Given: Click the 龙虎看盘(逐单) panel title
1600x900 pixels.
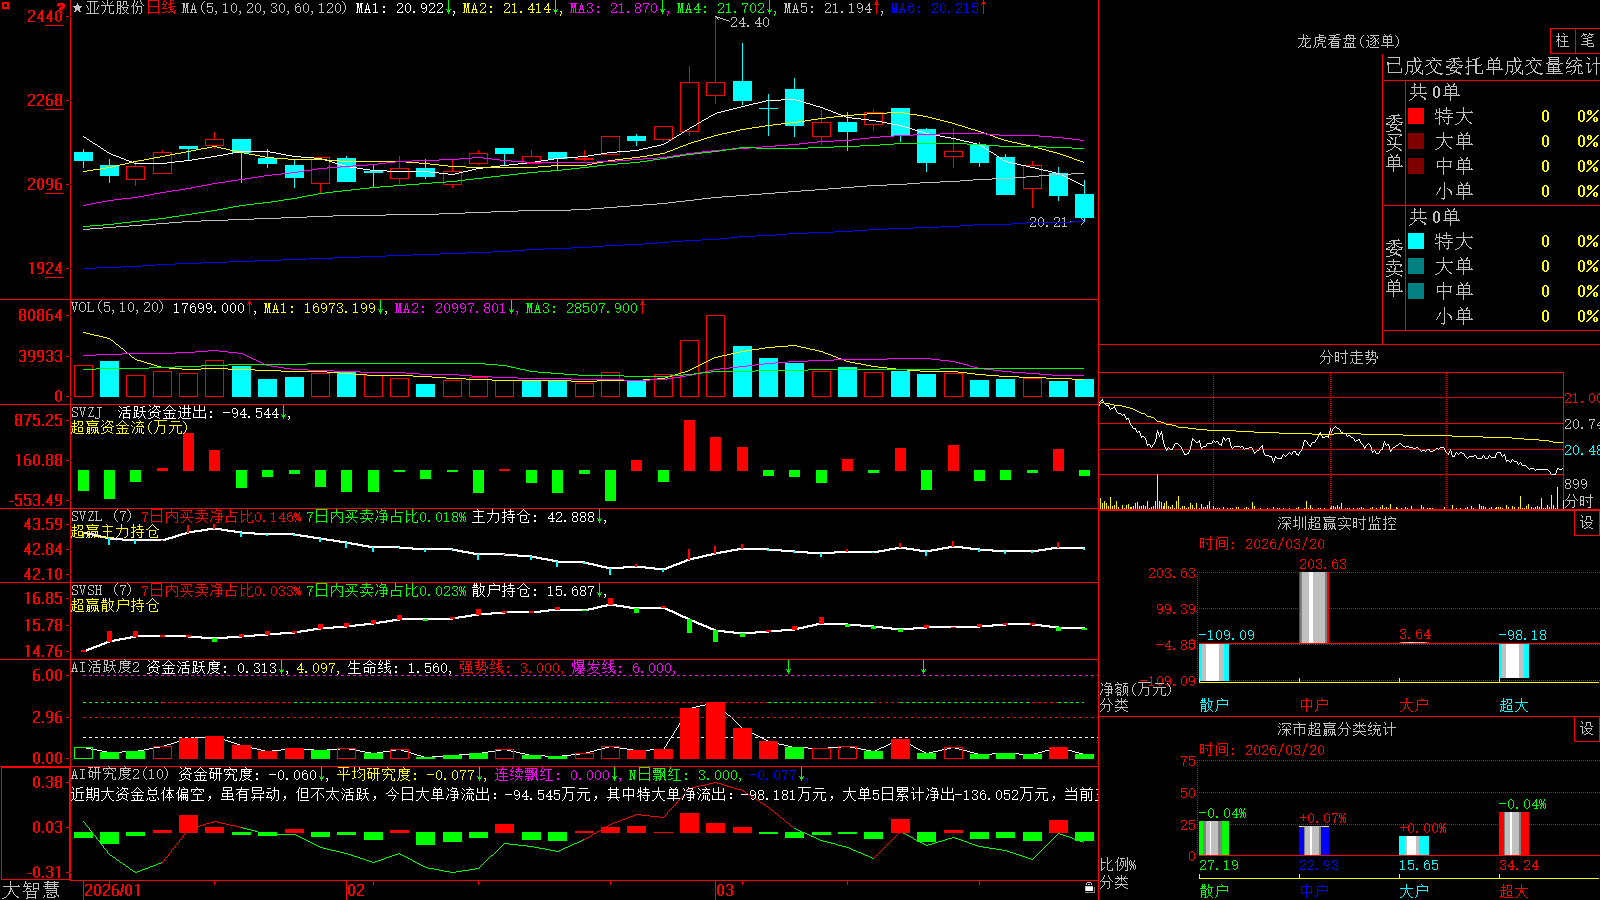Looking at the screenshot, I should click(1348, 41).
